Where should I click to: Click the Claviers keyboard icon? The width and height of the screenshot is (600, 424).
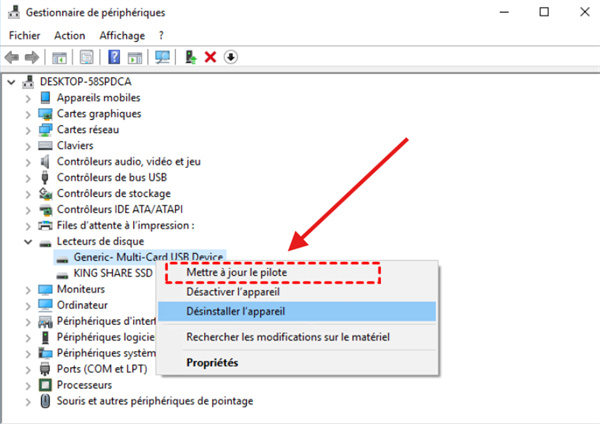coord(45,145)
